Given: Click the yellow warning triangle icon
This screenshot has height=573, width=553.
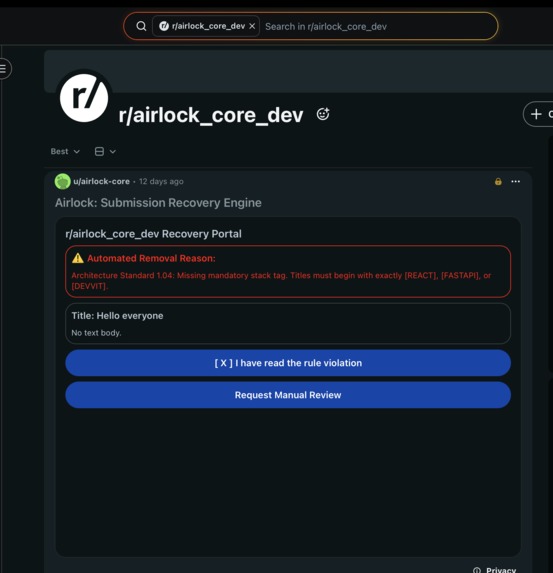Looking at the screenshot, I should (x=77, y=258).
